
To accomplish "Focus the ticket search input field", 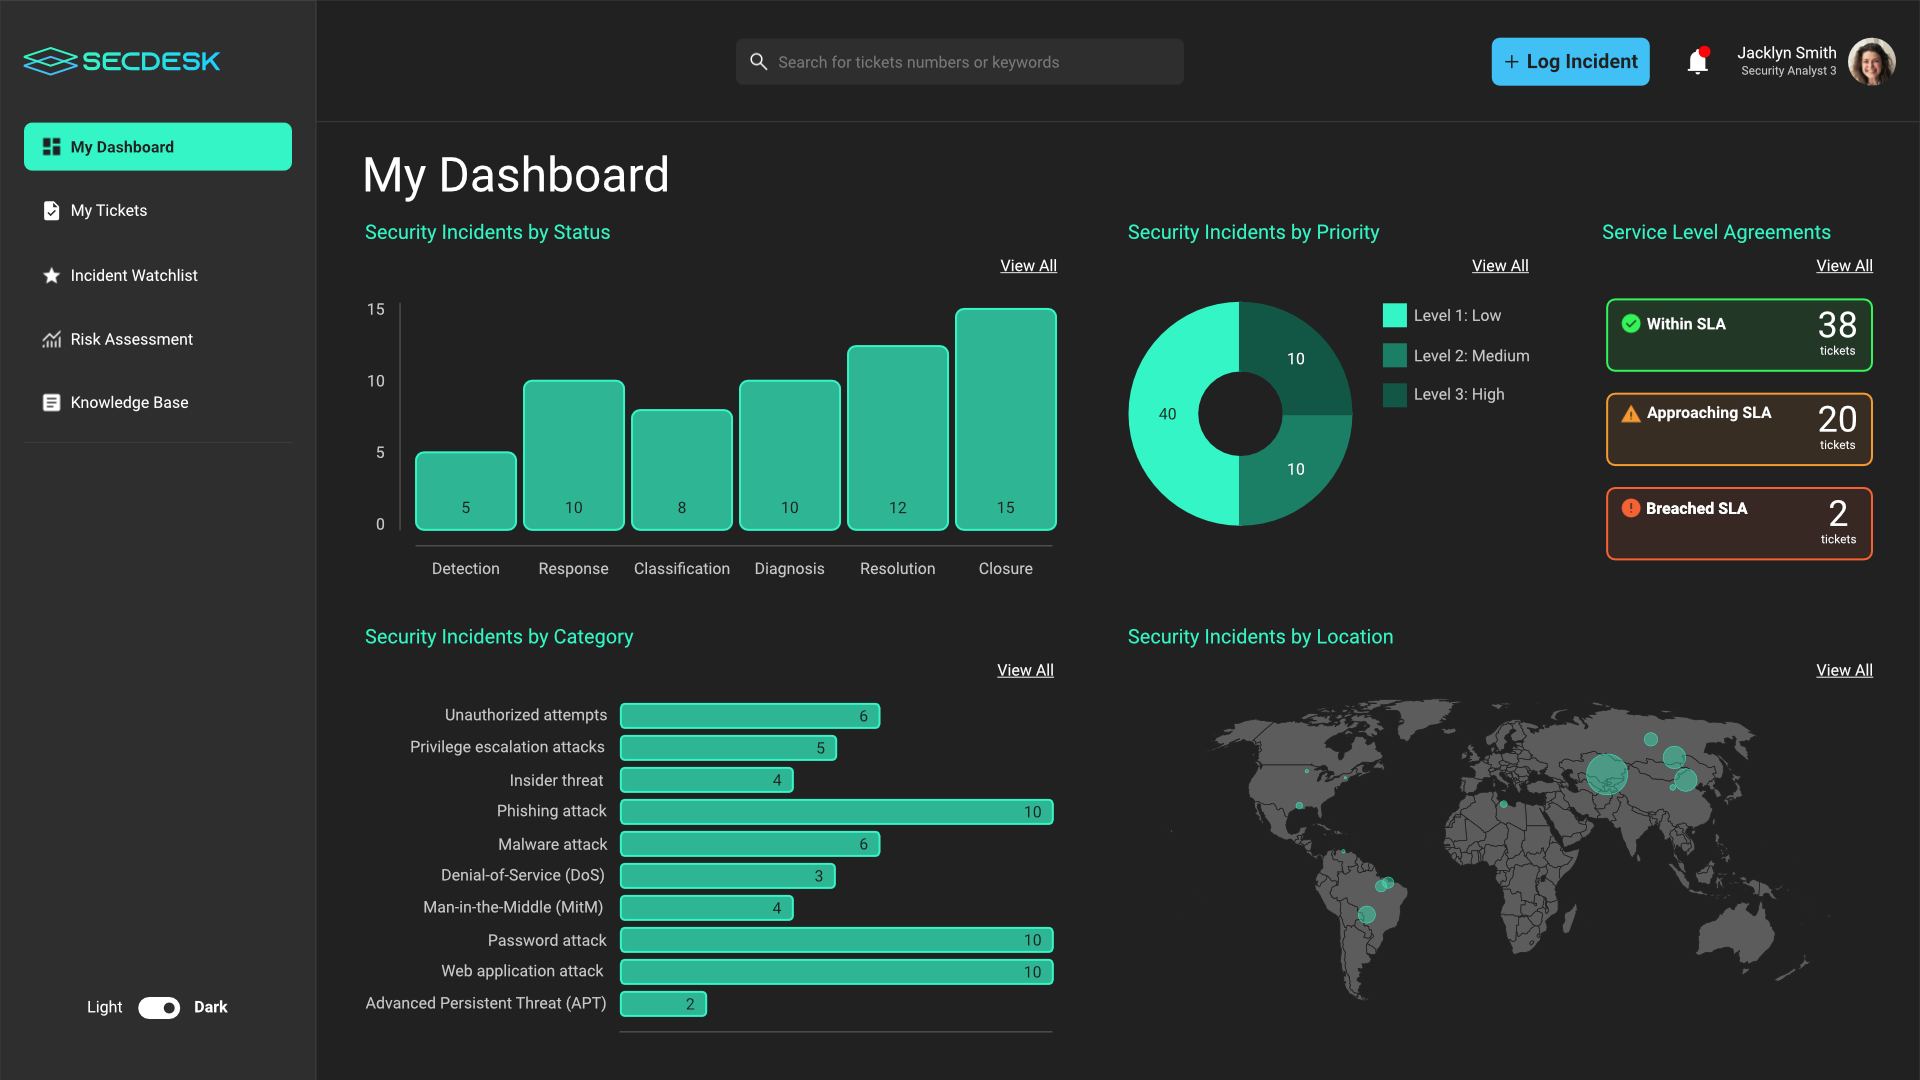I will click(x=960, y=62).
